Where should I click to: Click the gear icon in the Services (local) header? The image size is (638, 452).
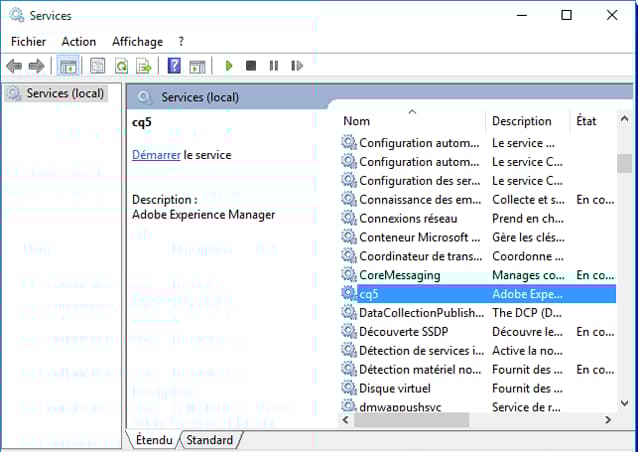pos(144,97)
